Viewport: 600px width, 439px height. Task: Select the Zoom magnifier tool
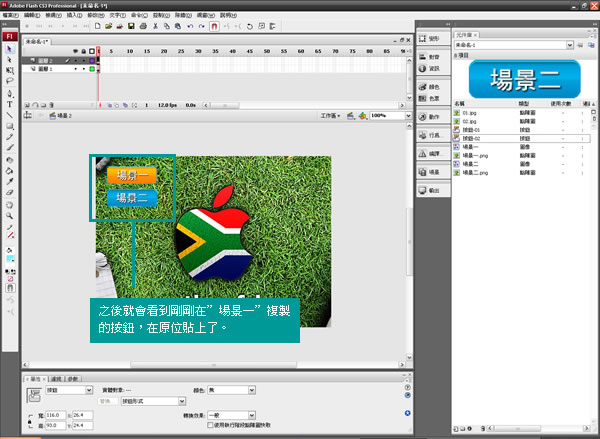[10, 216]
